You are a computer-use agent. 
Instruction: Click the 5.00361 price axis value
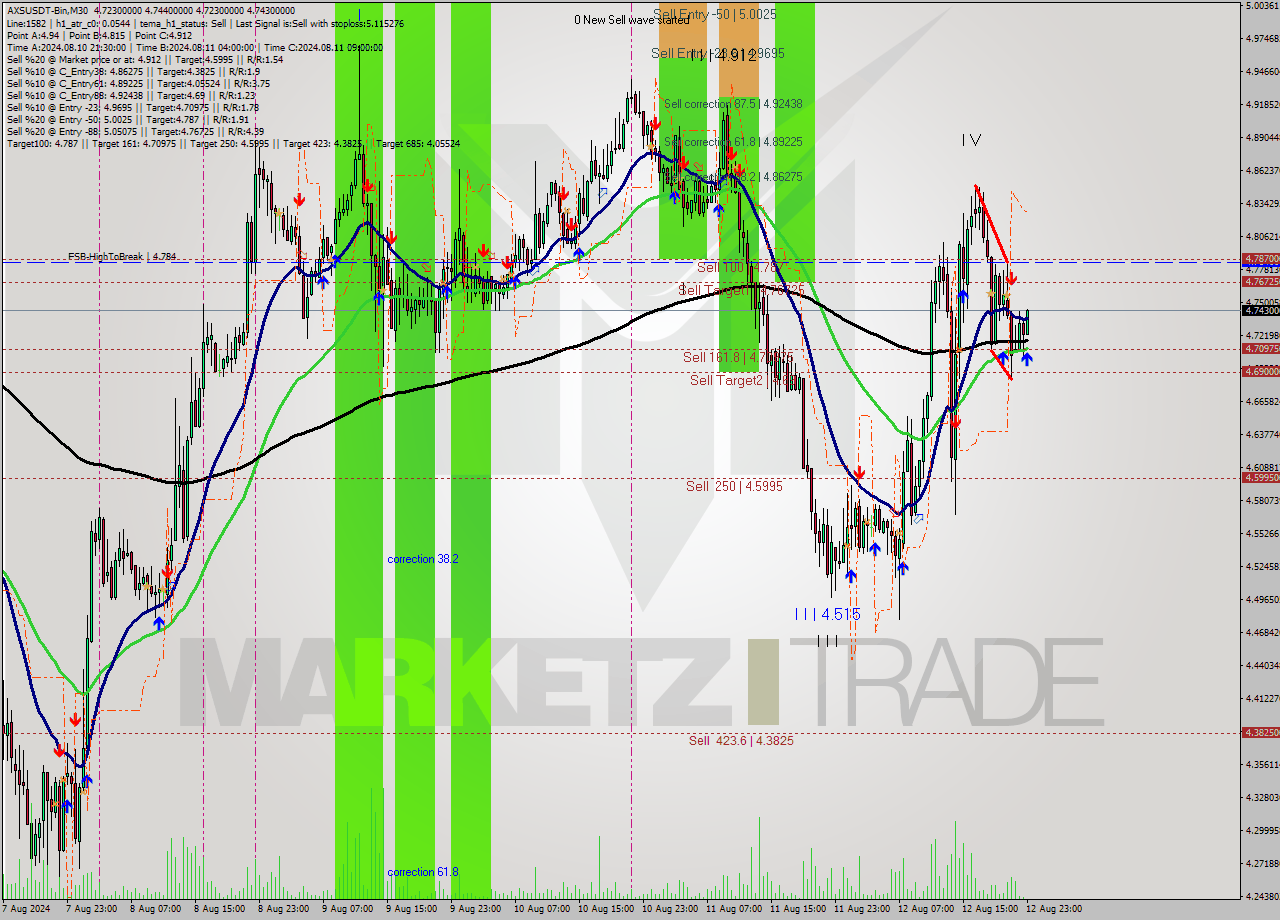(1262, 5)
